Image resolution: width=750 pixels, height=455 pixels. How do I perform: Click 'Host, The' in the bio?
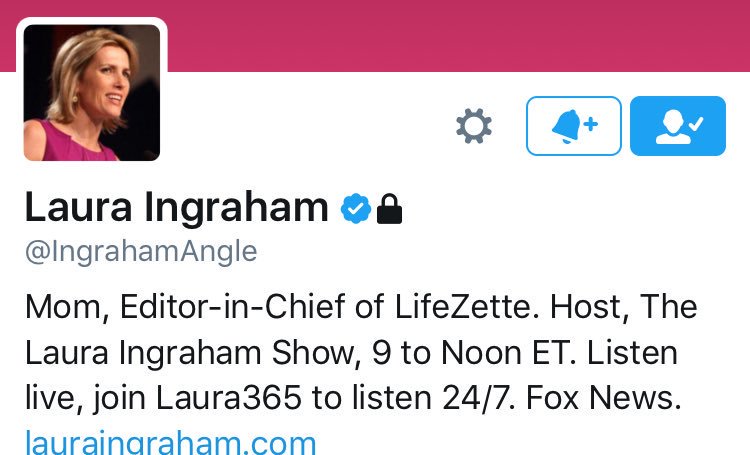624,307
